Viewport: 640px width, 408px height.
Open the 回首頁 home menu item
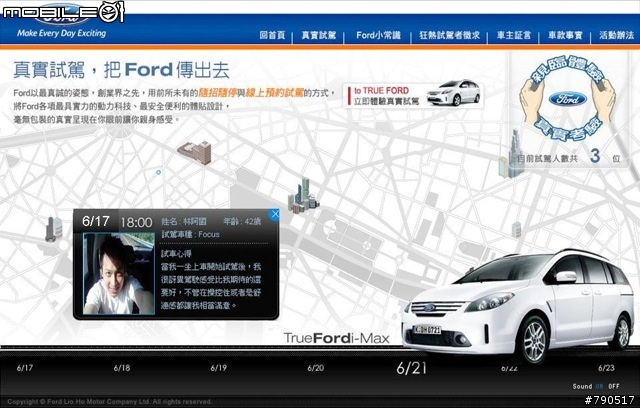pos(272,35)
